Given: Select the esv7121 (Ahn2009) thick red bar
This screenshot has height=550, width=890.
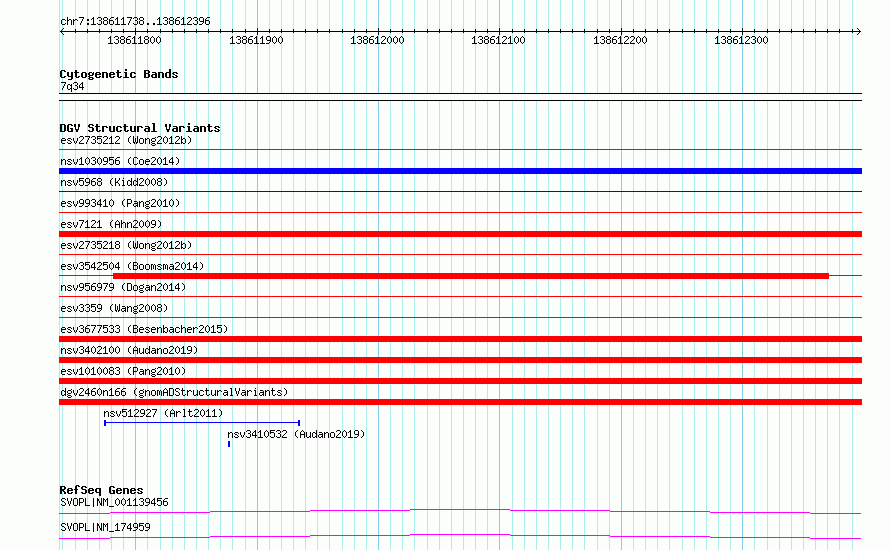Looking at the screenshot, I should click(460, 234).
